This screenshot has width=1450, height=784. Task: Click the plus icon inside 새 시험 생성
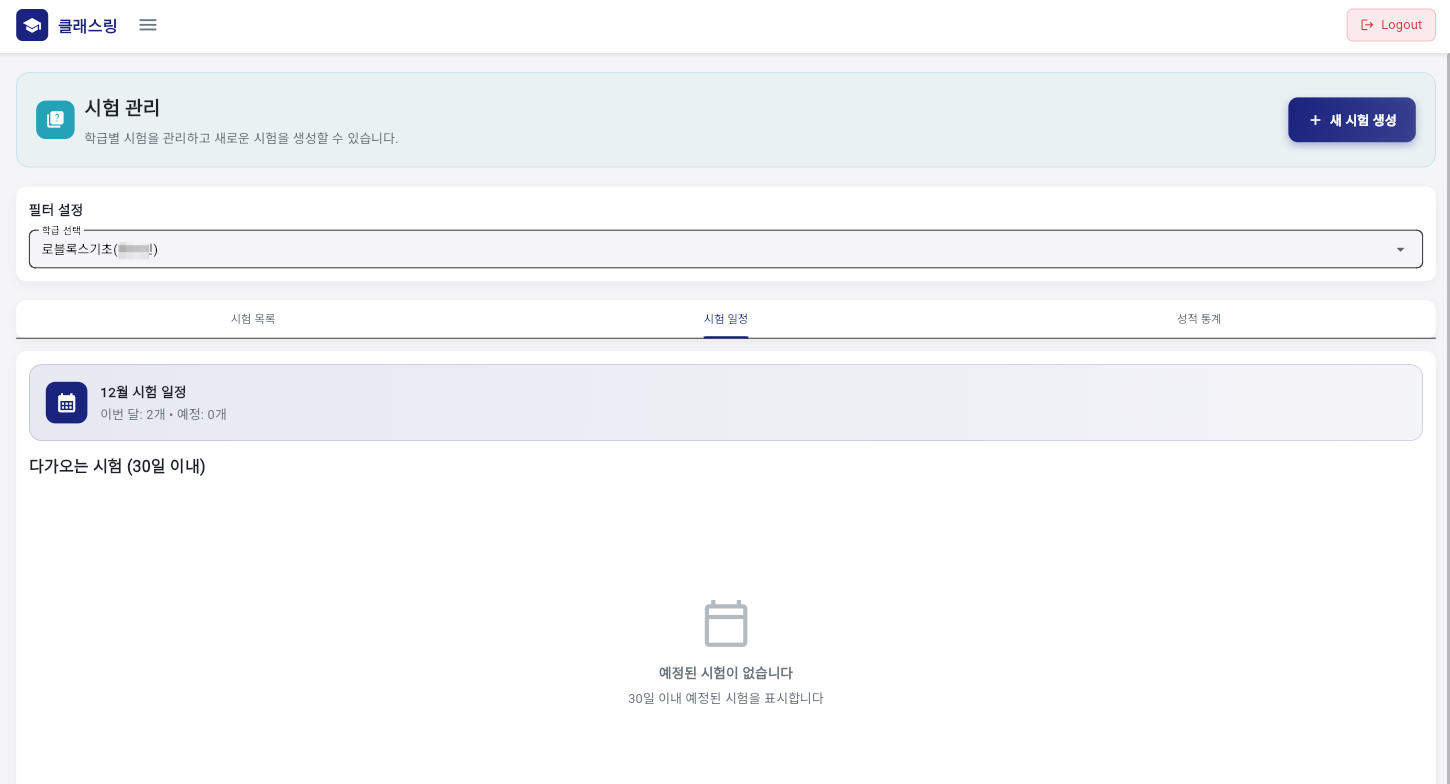pyautogui.click(x=1315, y=120)
